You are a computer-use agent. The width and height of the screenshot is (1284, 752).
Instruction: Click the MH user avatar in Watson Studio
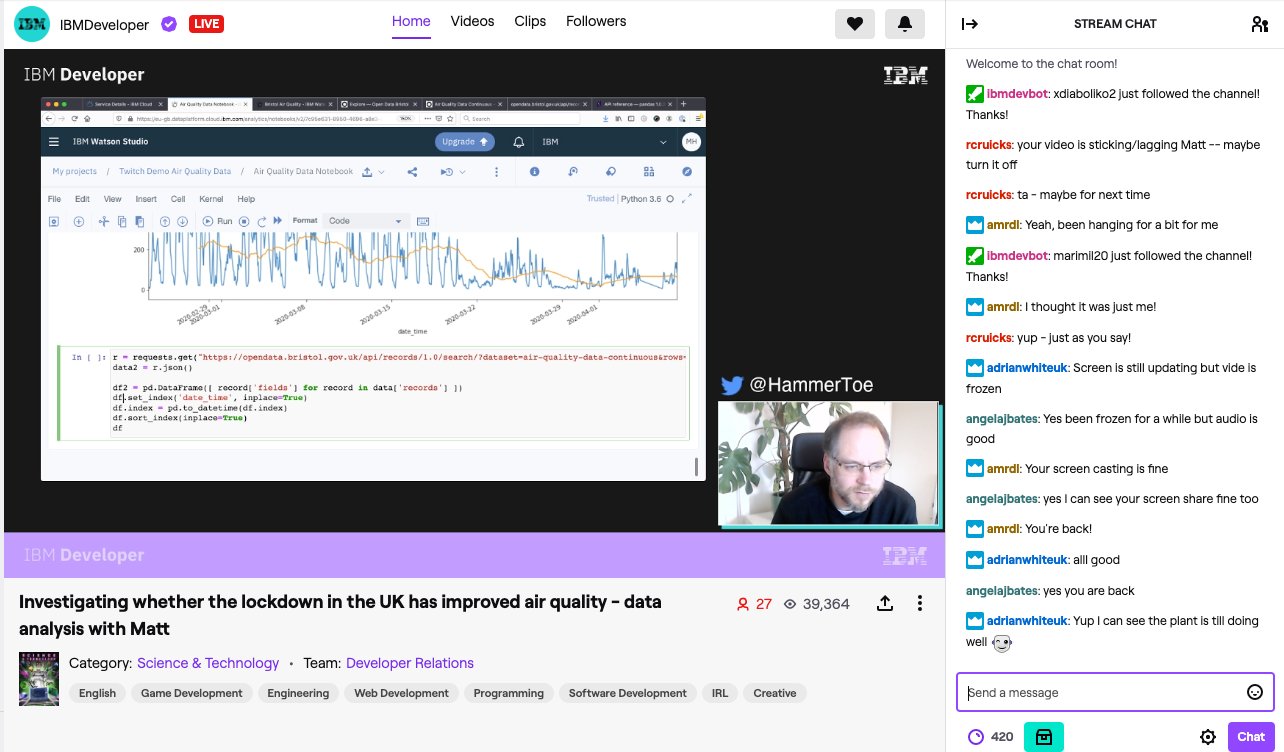[x=690, y=142]
